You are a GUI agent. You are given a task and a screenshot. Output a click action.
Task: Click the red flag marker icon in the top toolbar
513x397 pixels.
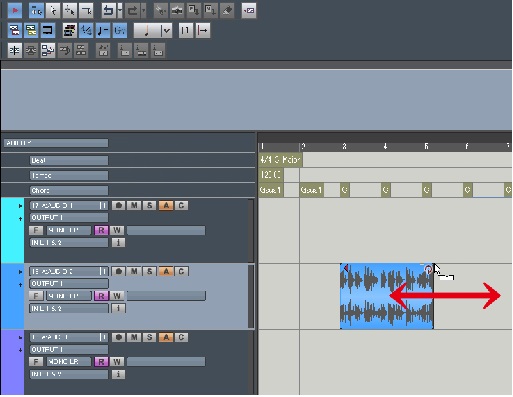click(x=15, y=11)
